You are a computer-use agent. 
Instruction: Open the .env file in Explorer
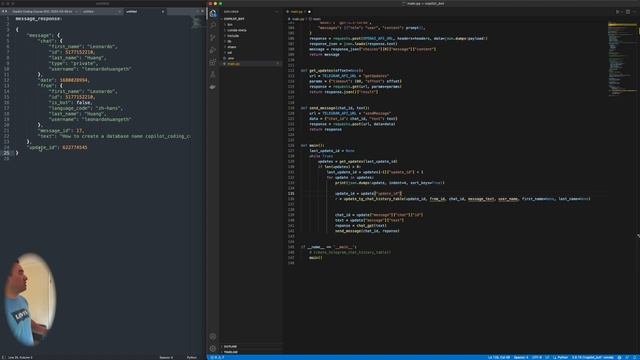pyautogui.click(x=231, y=58)
